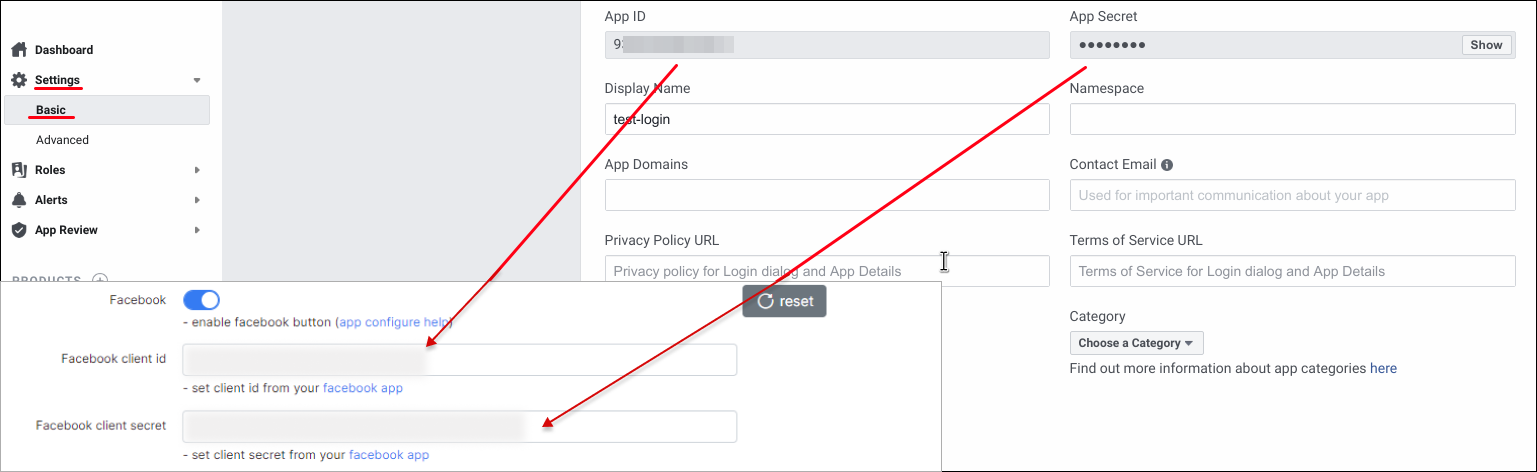Click the Contact Email info icon
This screenshot has width=1537, height=472.
point(1167,165)
